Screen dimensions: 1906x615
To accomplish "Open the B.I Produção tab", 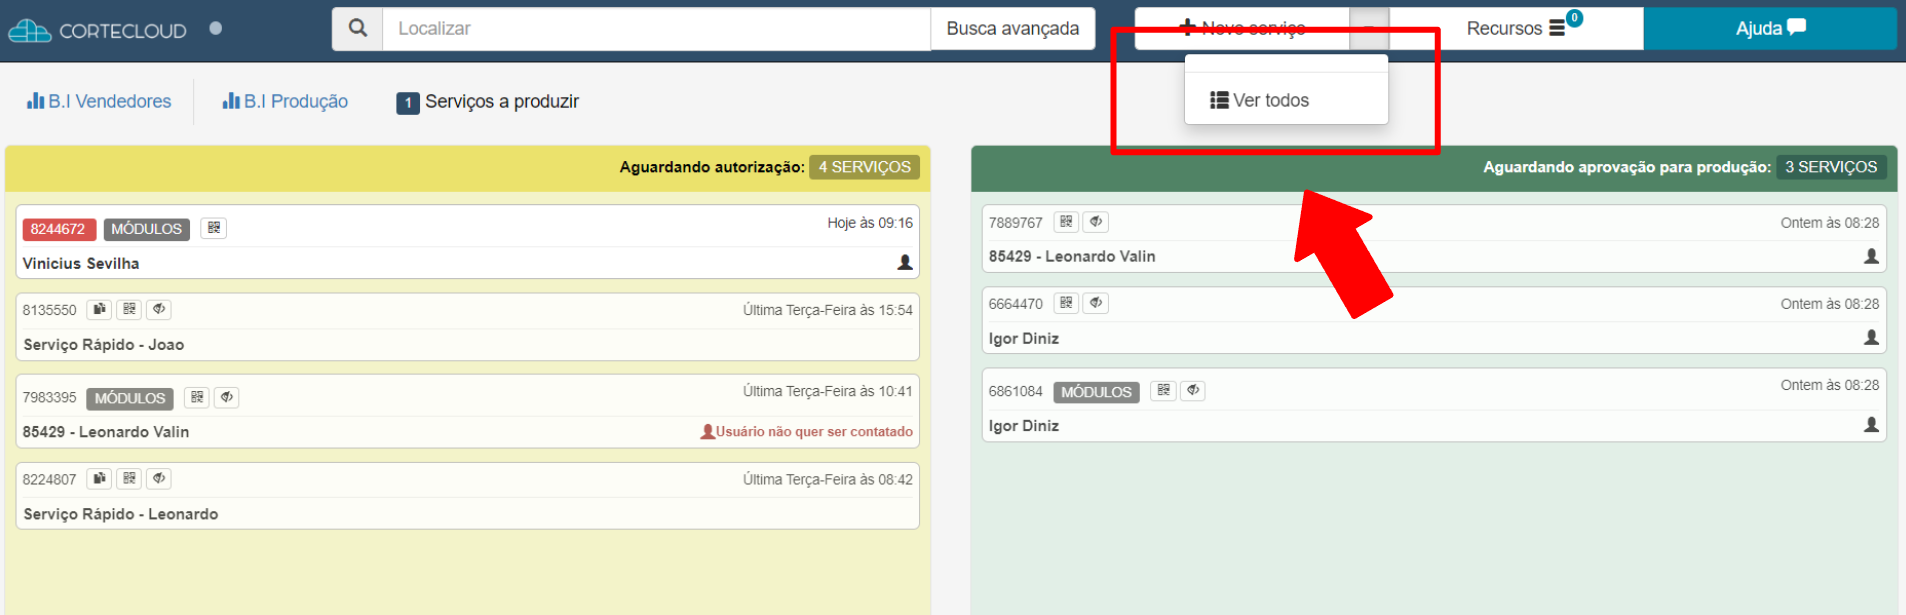I will pyautogui.click(x=285, y=101).
